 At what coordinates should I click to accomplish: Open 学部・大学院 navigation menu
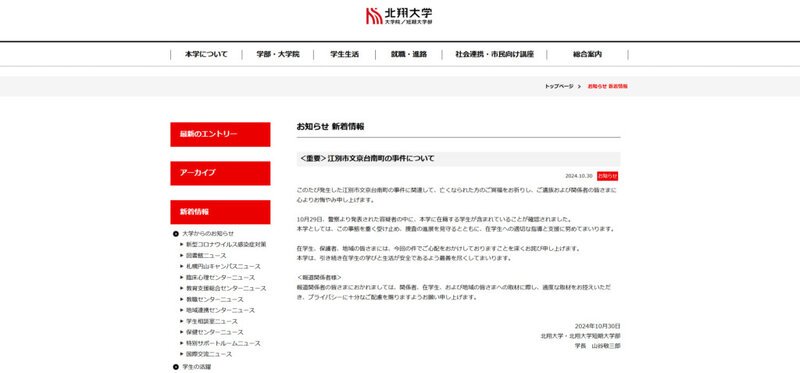pyautogui.click(x=278, y=55)
